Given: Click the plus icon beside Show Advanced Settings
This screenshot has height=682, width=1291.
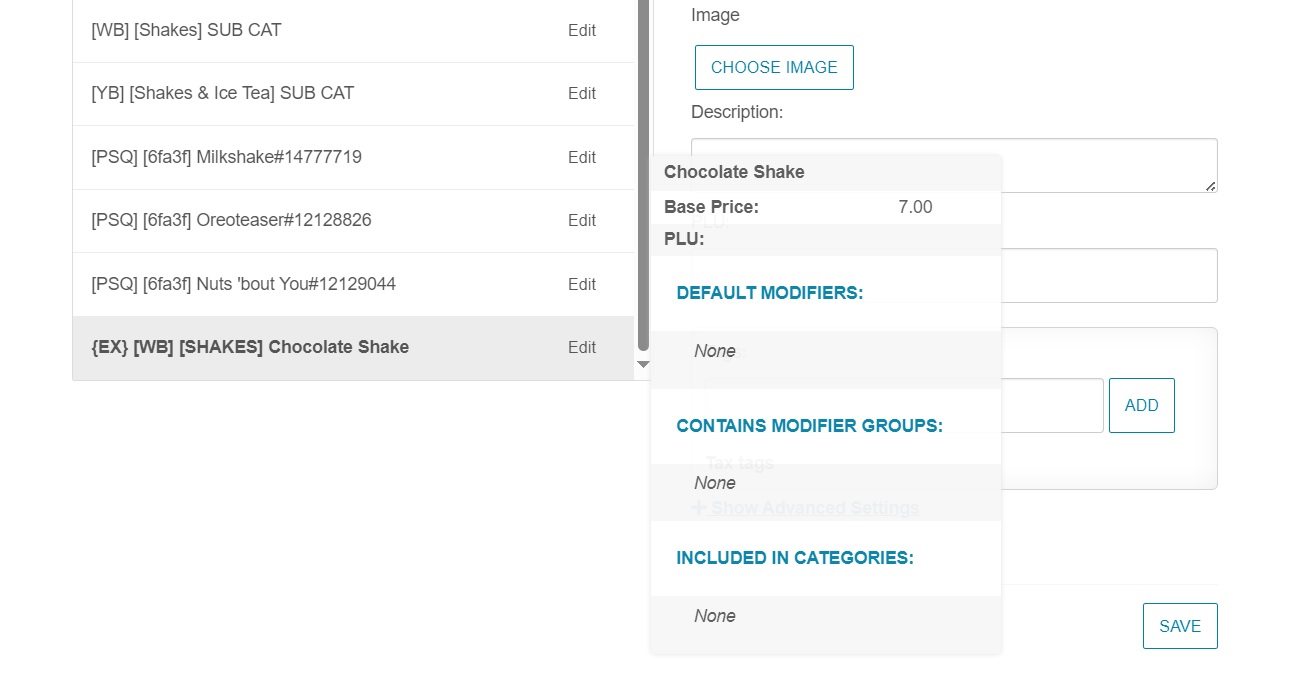Looking at the screenshot, I should [699, 508].
